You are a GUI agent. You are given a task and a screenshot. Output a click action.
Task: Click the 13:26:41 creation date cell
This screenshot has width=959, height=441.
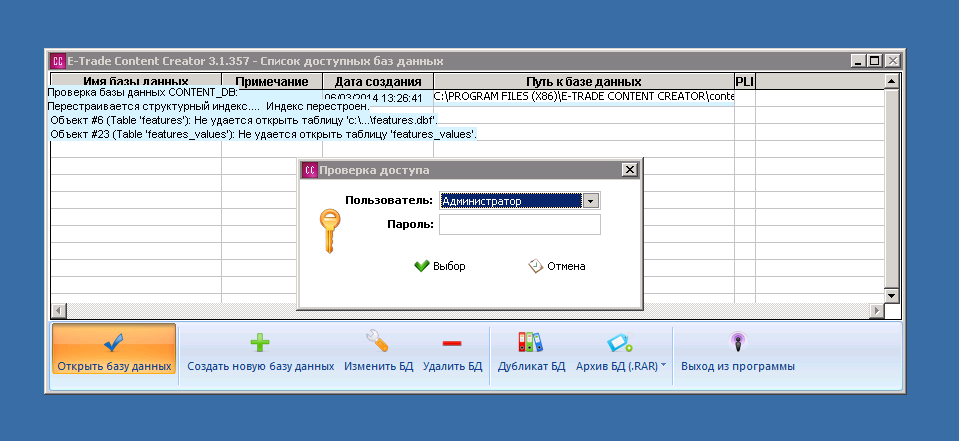pyautogui.click(x=378, y=98)
